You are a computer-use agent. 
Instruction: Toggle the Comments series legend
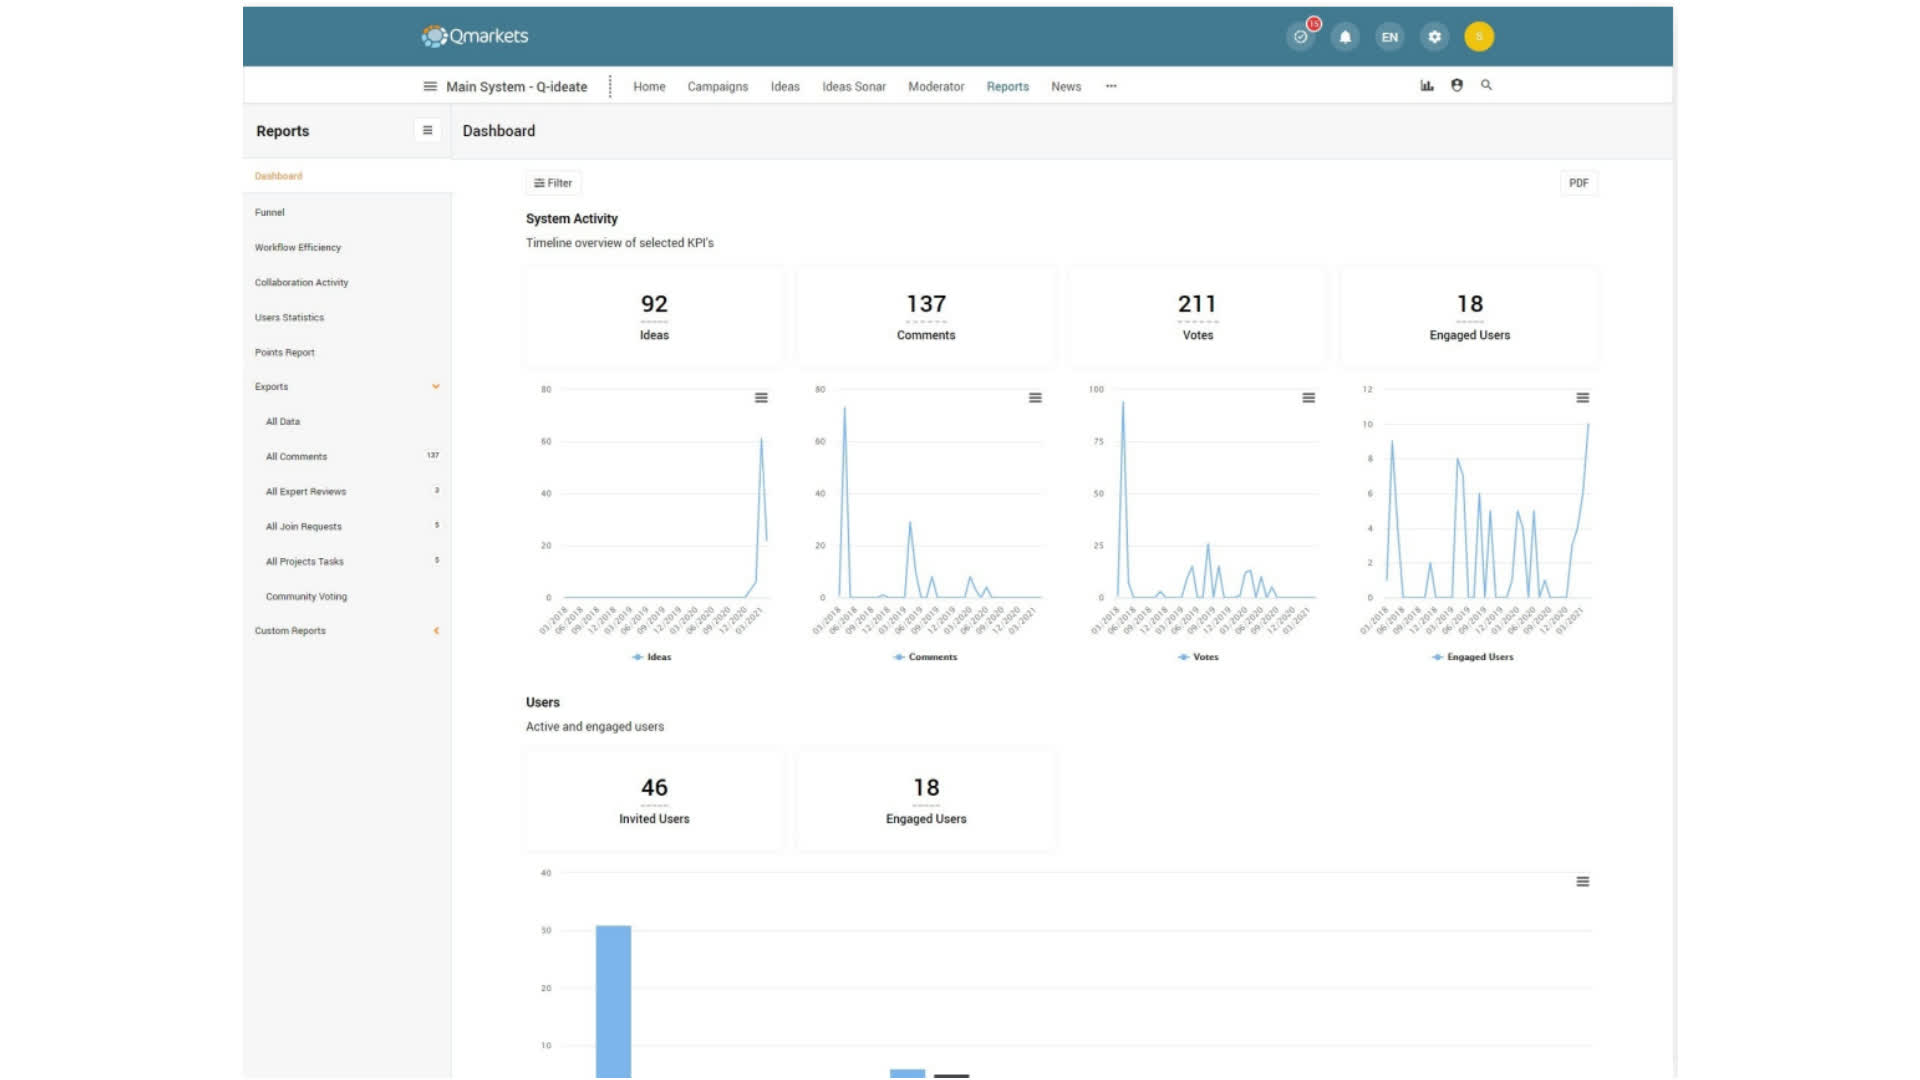click(x=925, y=657)
